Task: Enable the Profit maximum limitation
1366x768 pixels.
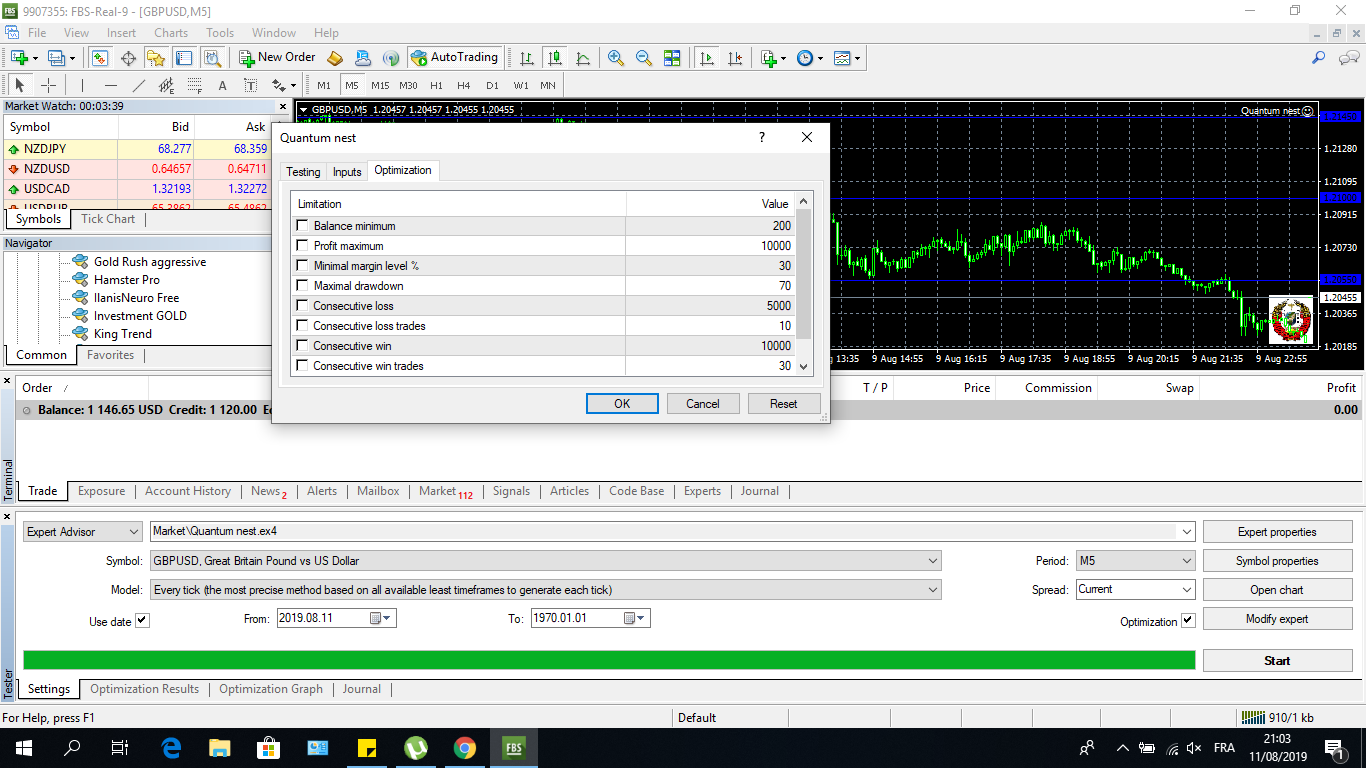Action: [302, 246]
